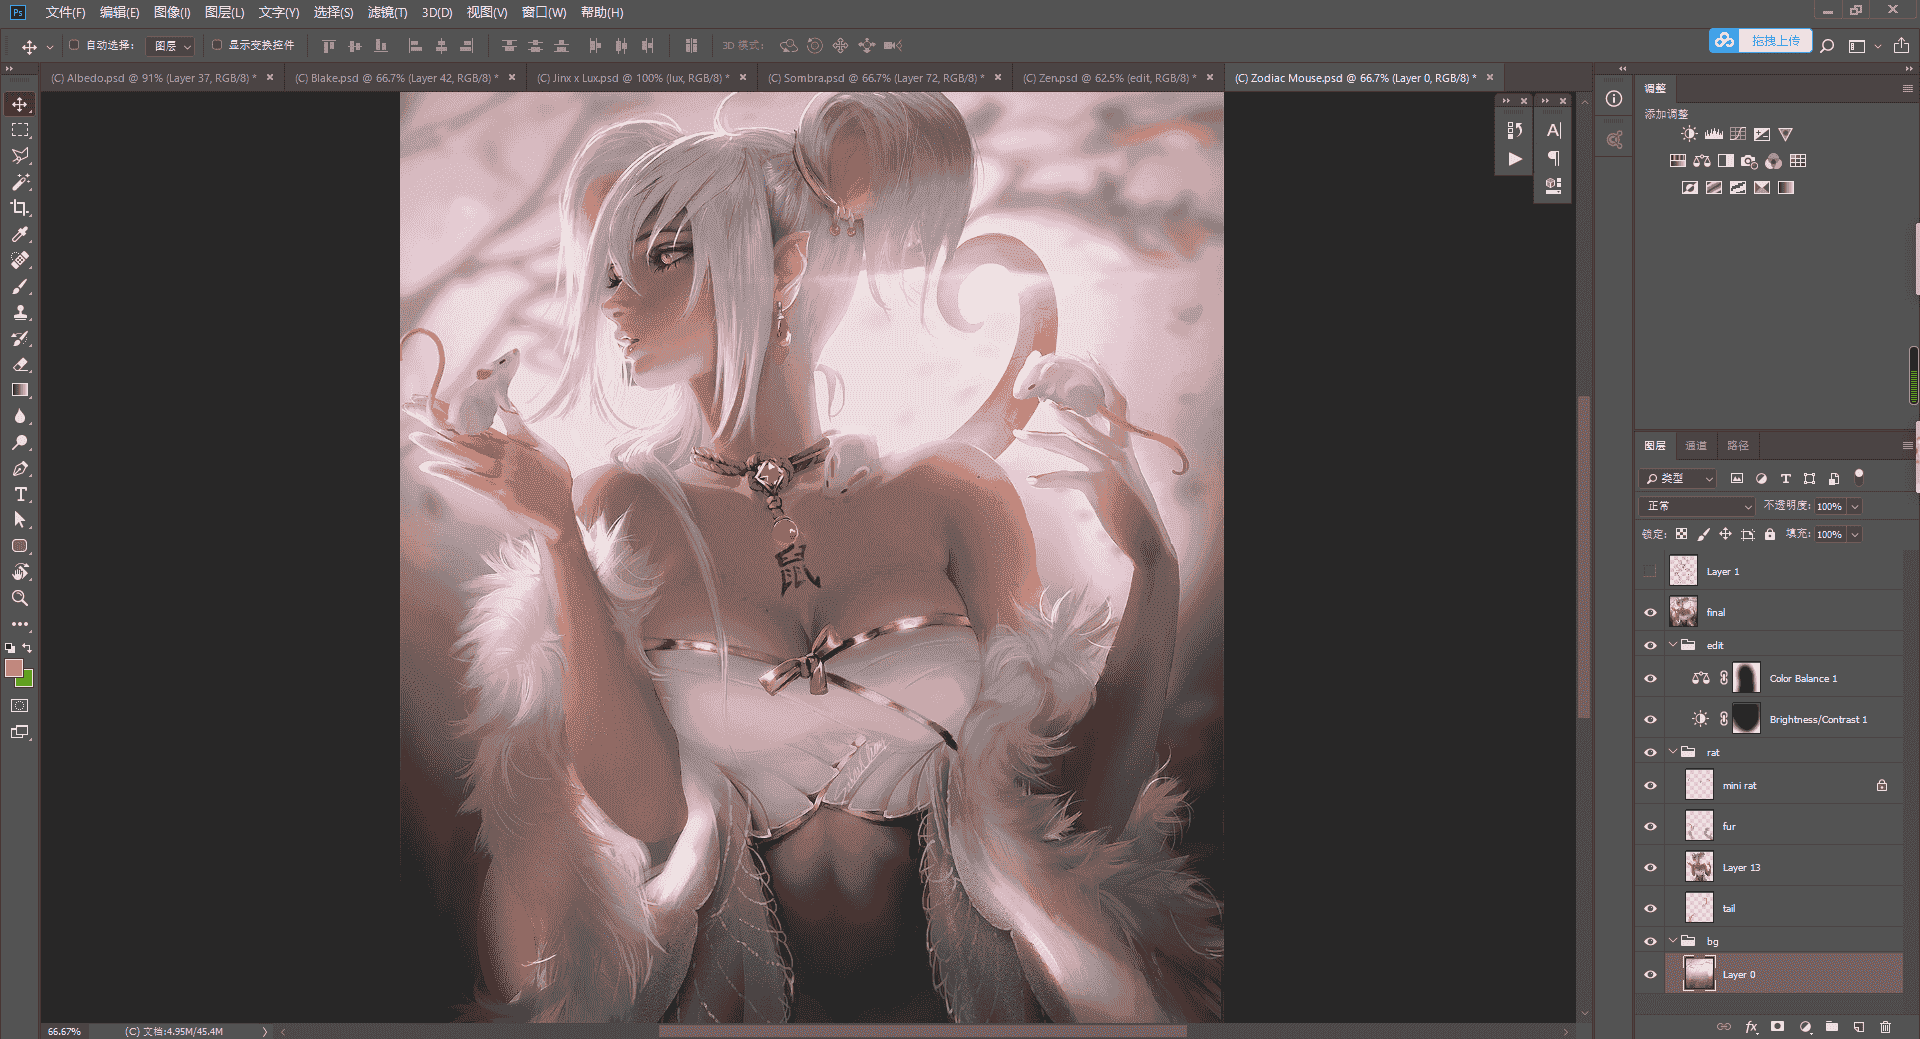The width and height of the screenshot is (1920, 1039).
Task: Select the Rectangular Marquee tool
Action: pyautogui.click(x=20, y=130)
